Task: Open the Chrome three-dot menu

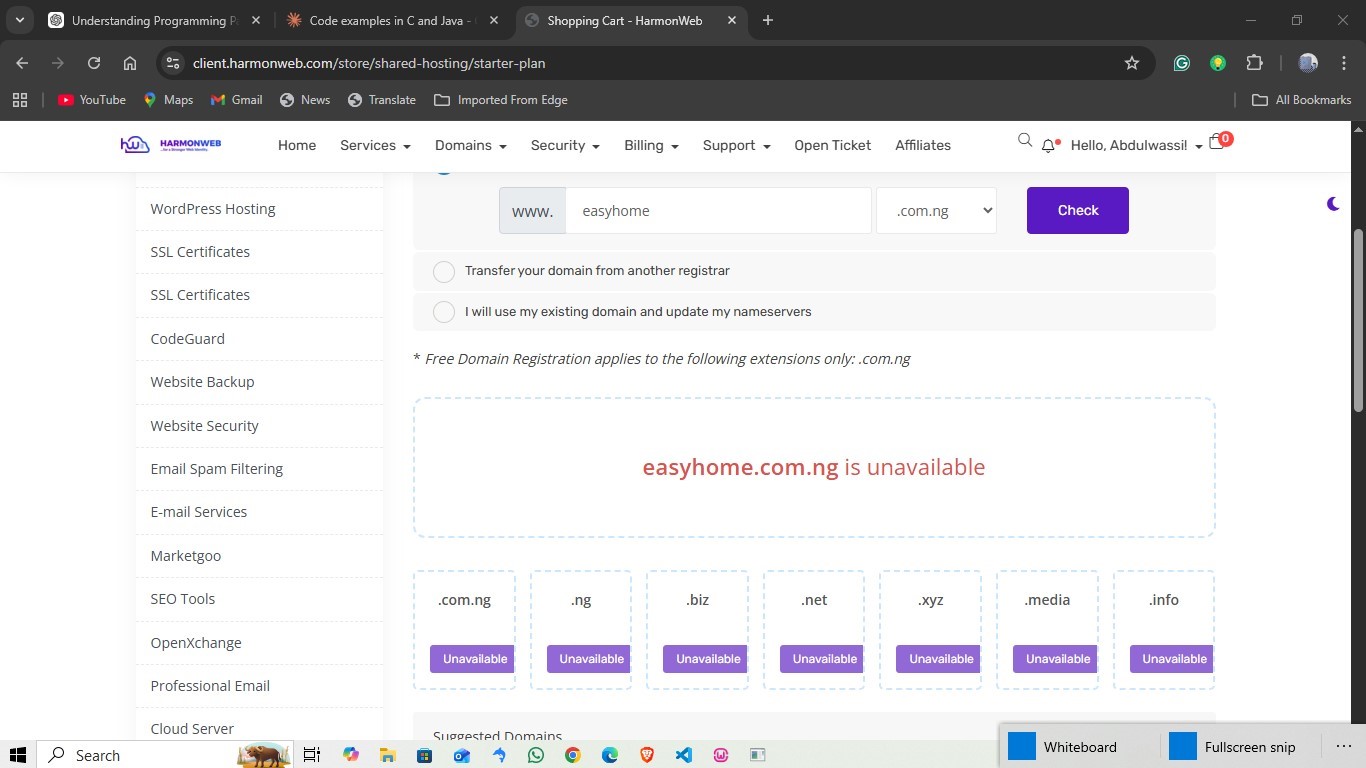Action: tap(1343, 63)
